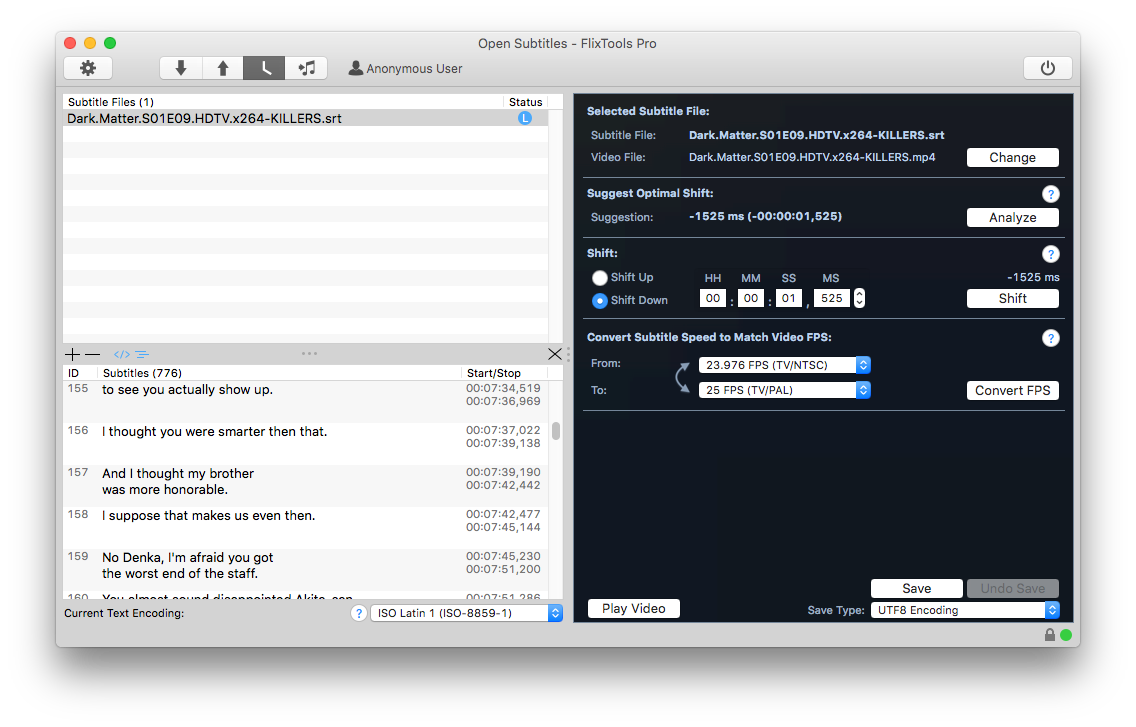The image size is (1136, 727).
Task: Toggle the code tags view icon
Action: pos(122,354)
